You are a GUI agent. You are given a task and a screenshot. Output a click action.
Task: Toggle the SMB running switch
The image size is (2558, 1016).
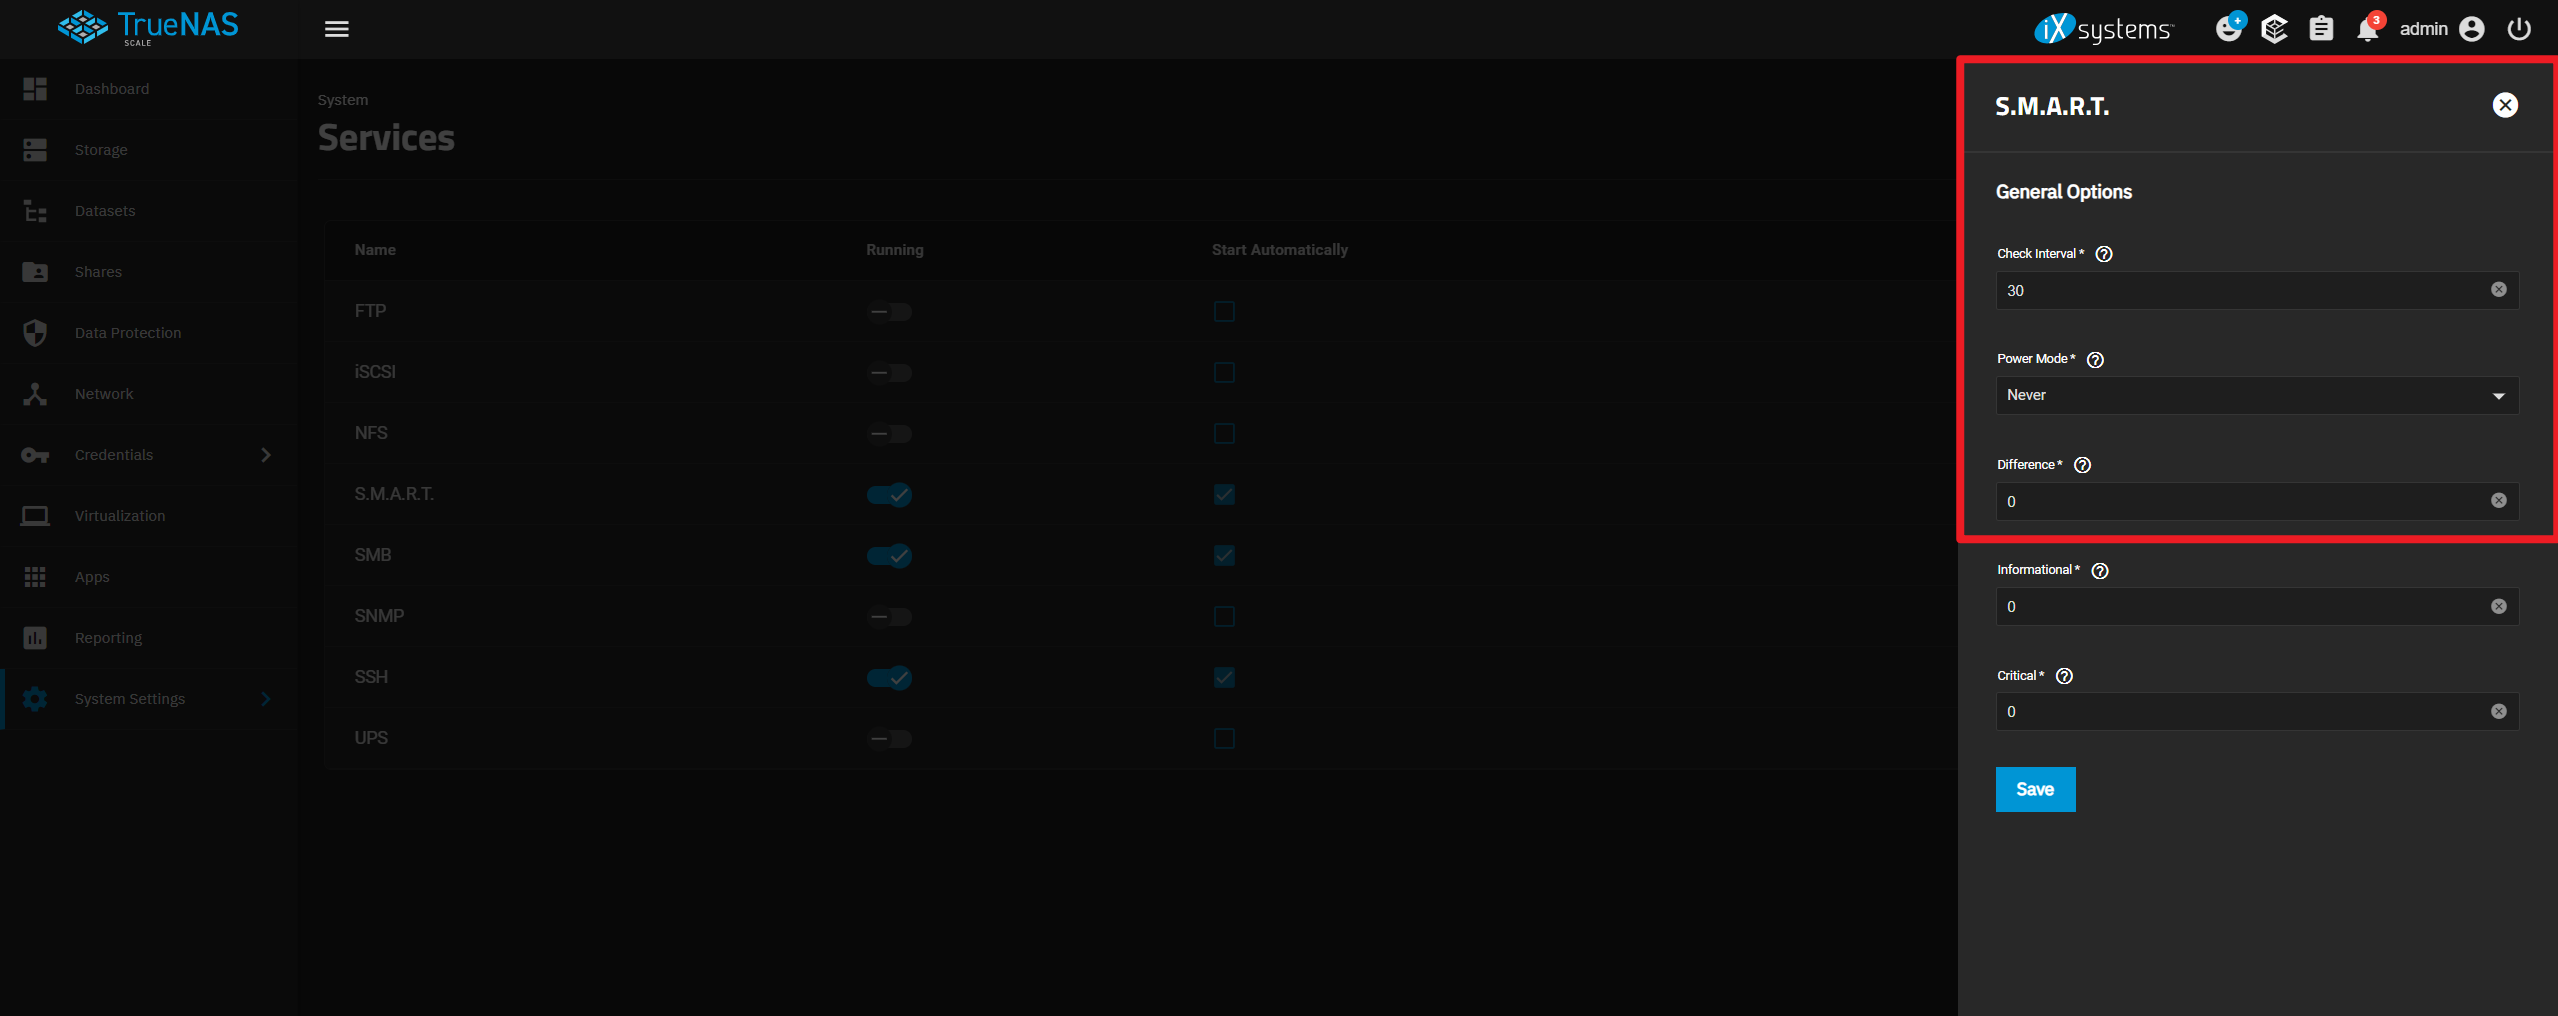pos(889,556)
